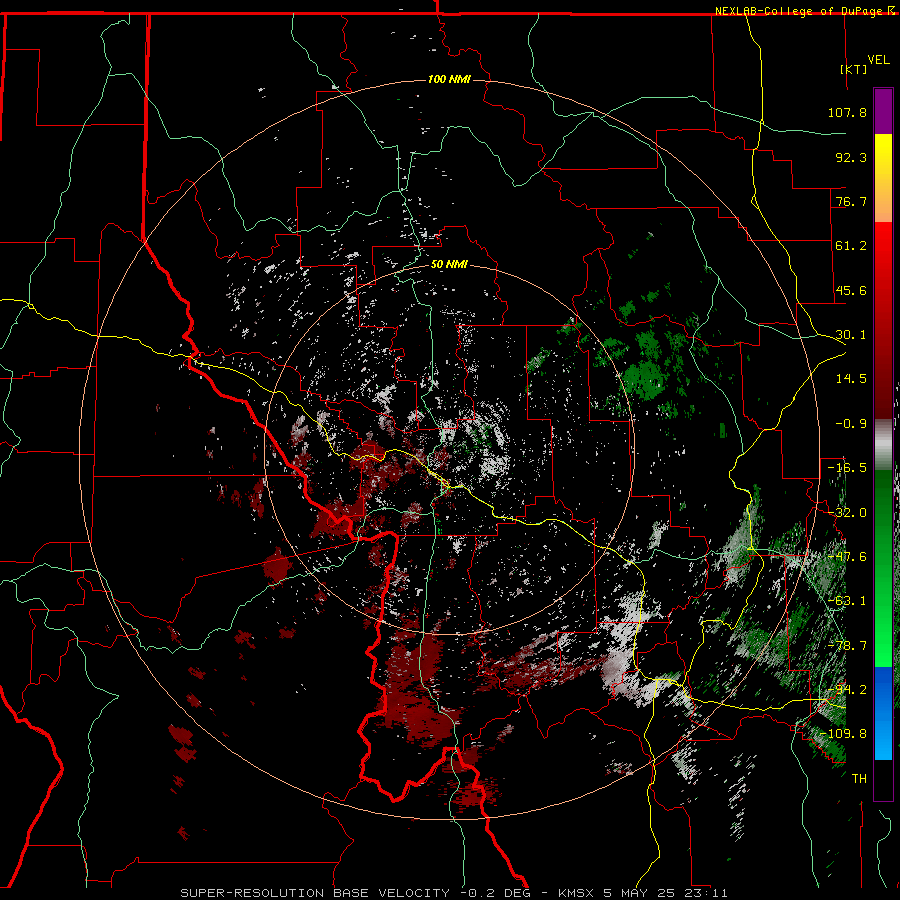Click the 92.3 velocity scale value
900x900 pixels.
[851, 157]
